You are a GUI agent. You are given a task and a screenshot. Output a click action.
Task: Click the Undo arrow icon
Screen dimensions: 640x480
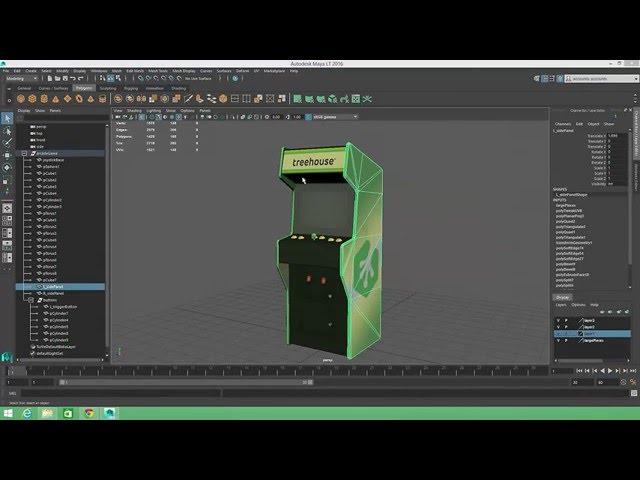click(73, 78)
